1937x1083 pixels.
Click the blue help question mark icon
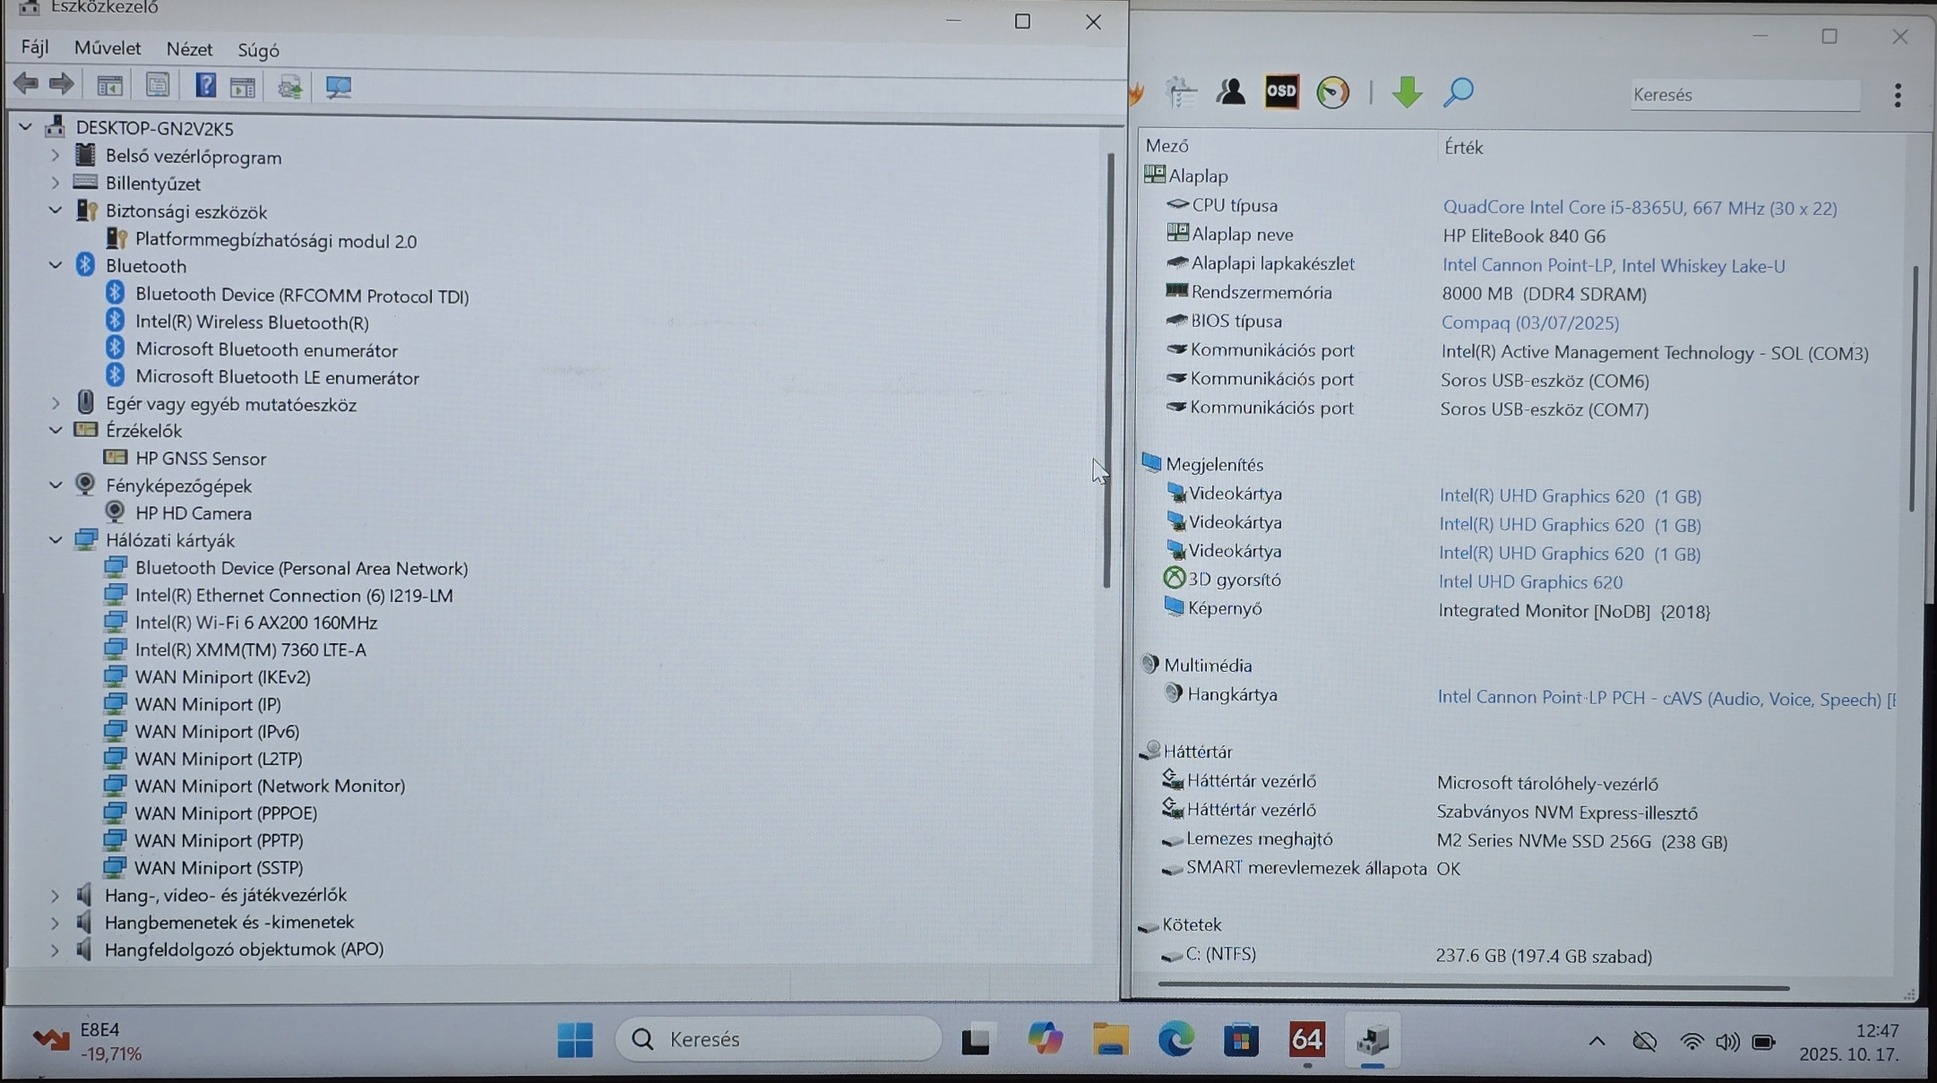[205, 86]
